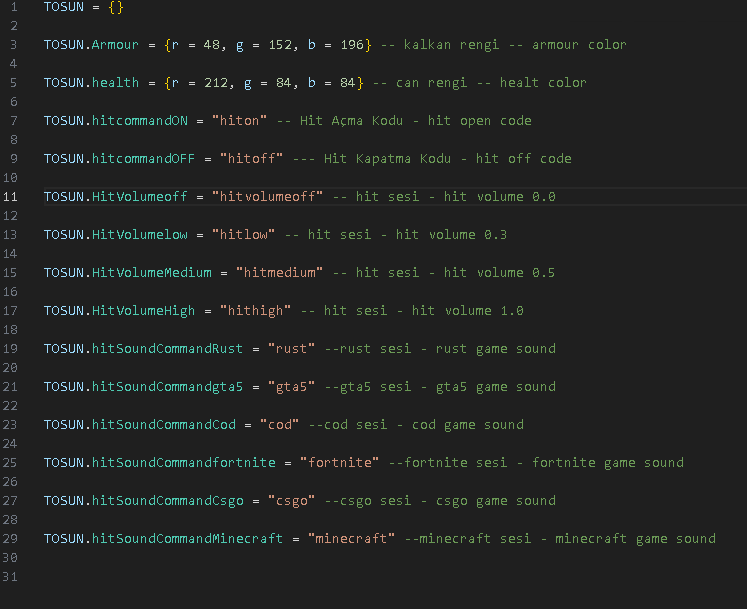Click the 'Hit Kapatma Kodu' comment
The image size is (747, 609).
[x=387, y=159]
